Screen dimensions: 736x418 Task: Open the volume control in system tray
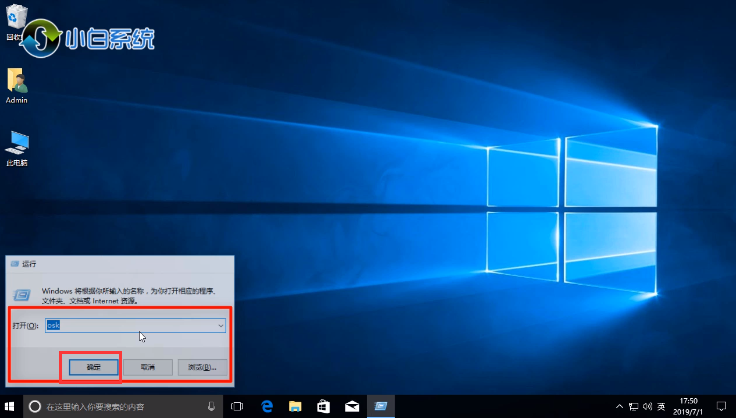pos(648,407)
